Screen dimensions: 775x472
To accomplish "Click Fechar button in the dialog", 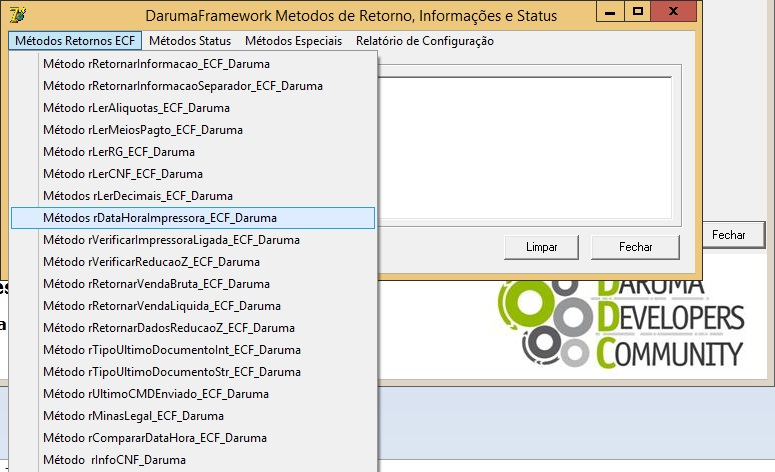I will [635, 247].
